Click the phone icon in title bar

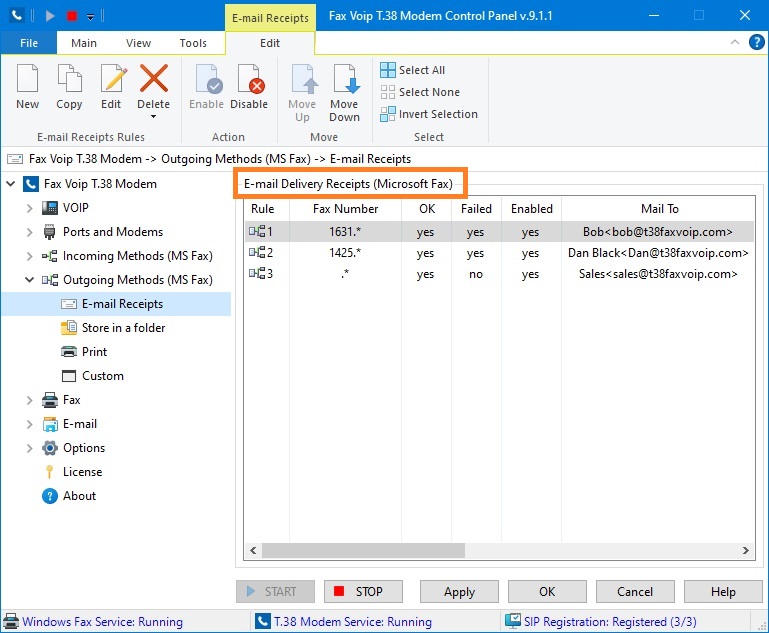[x=17, y=16]
